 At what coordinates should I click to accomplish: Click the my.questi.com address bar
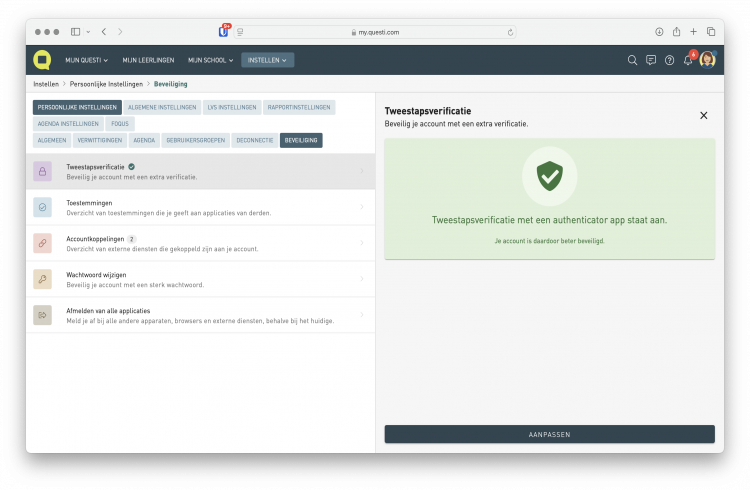pyautogui.click(x=375, y=32)
